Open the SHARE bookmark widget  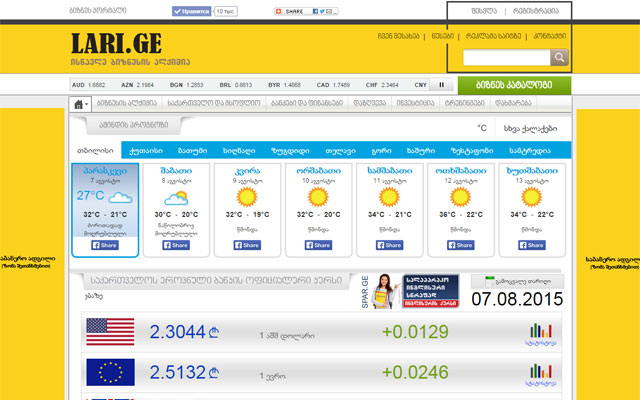pos(304,10)
